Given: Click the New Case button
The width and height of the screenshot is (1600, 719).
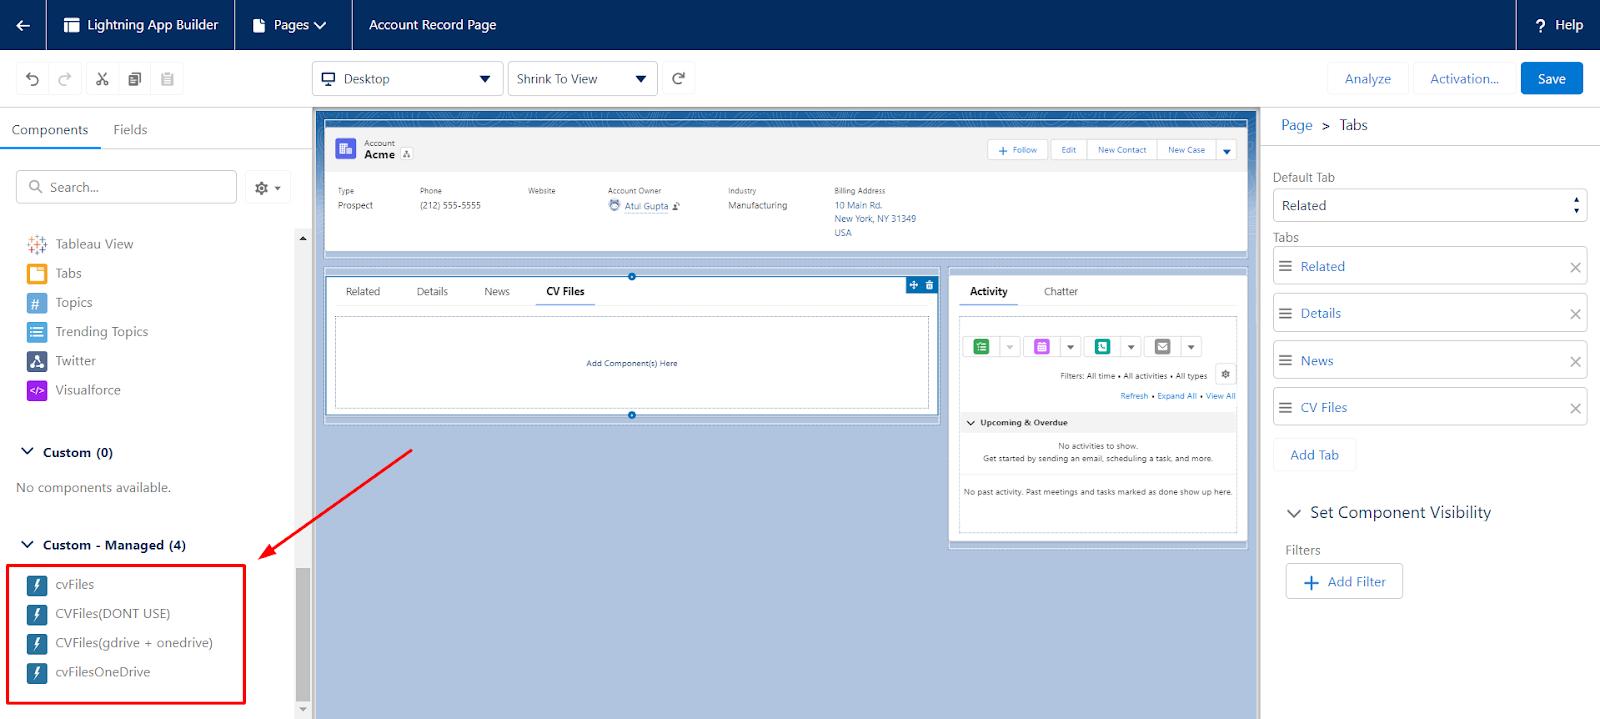Looking at the screenshot, I should coord(1186,150).
